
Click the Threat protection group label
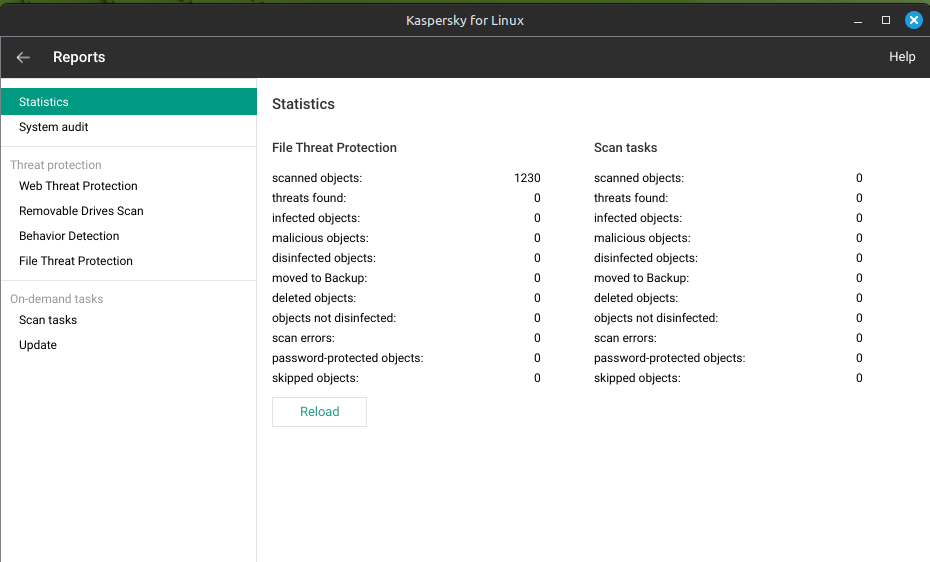point(56,165)
